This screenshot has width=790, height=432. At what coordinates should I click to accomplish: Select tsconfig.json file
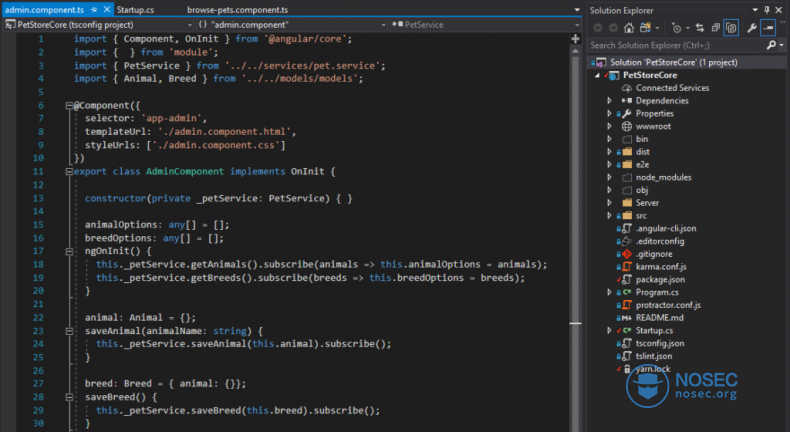click(660, 344)
